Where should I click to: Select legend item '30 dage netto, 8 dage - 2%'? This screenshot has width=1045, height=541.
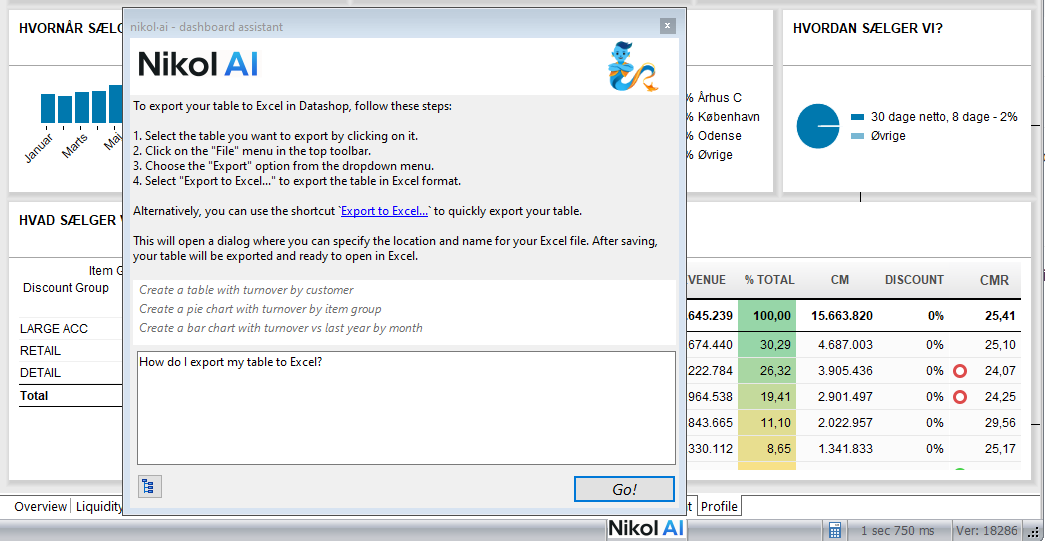click(934, 117)
